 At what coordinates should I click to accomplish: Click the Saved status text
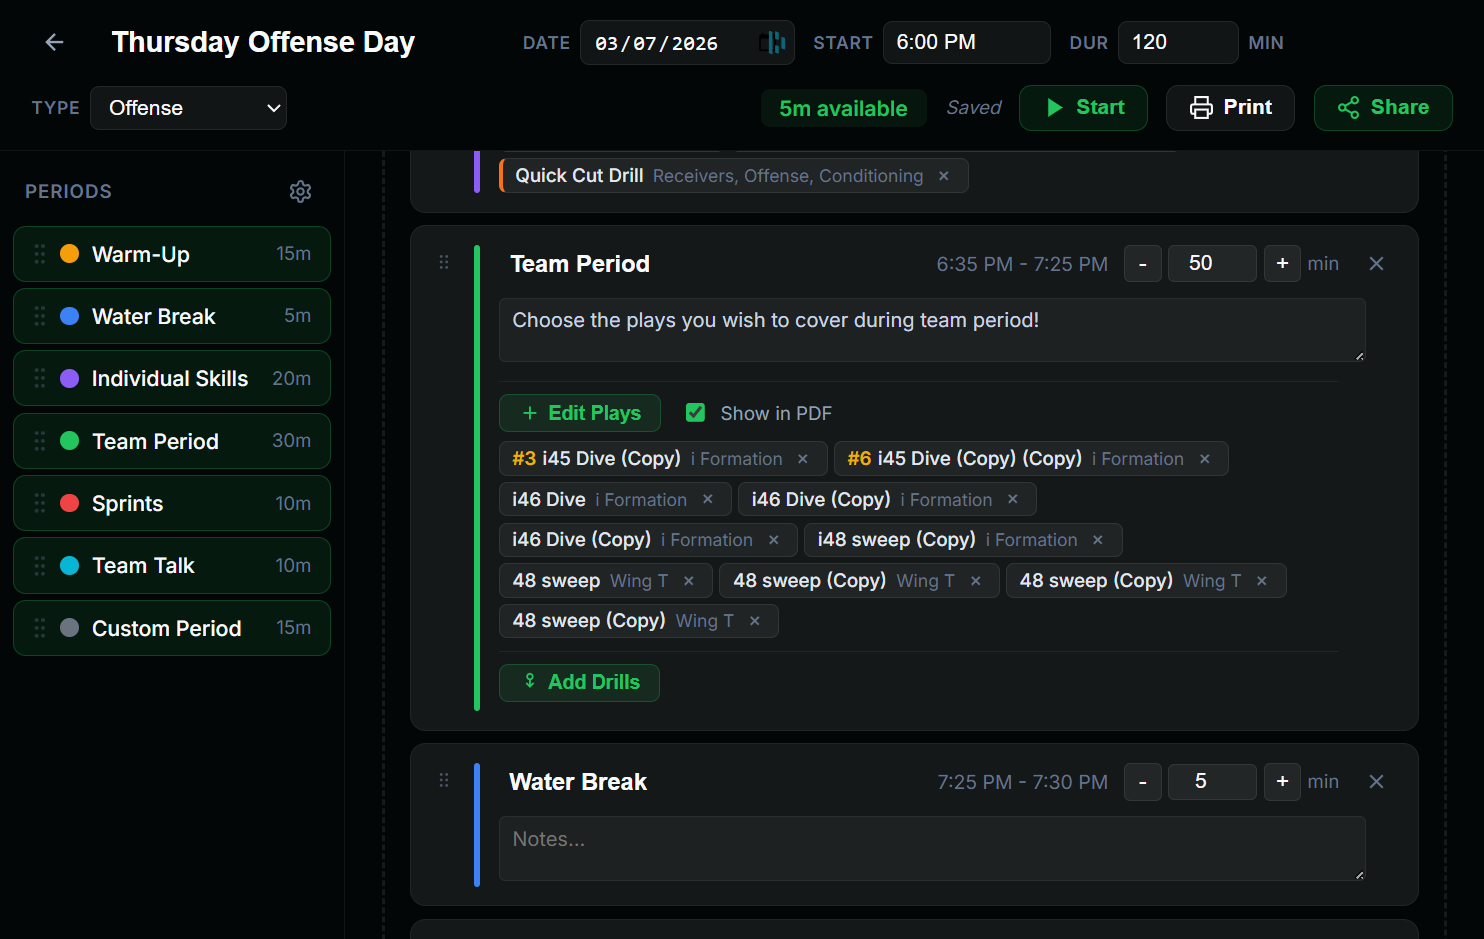974,108
